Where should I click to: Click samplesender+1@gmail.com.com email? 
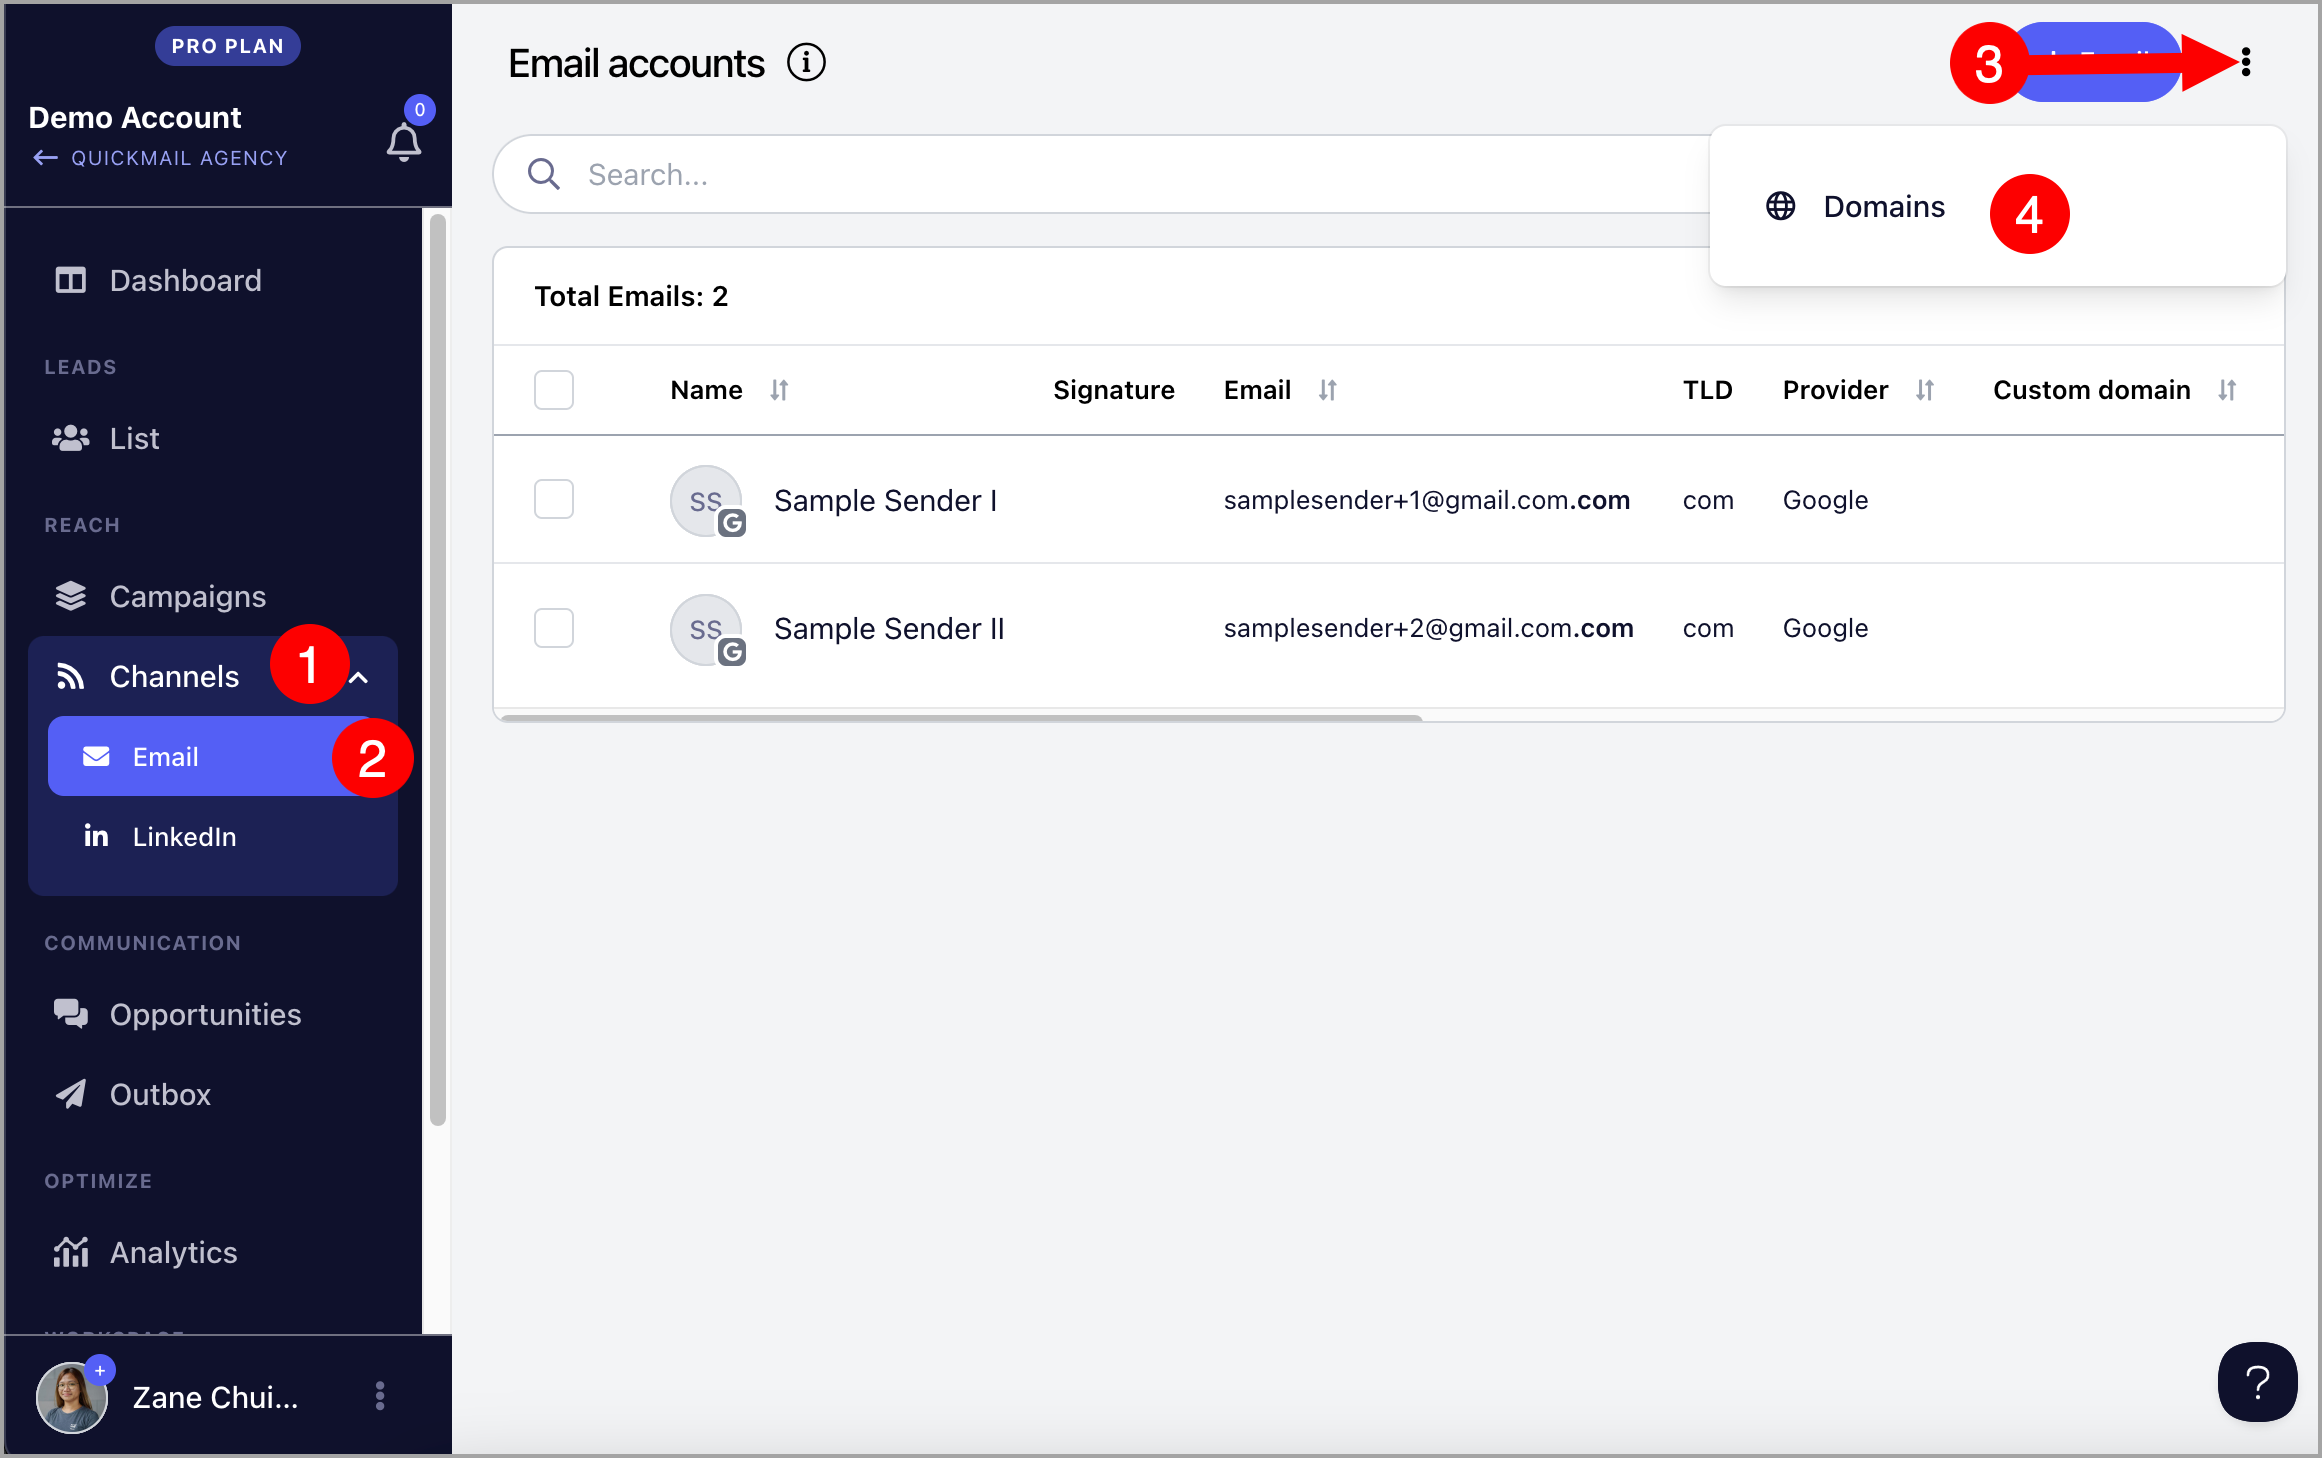point(1426,500)
